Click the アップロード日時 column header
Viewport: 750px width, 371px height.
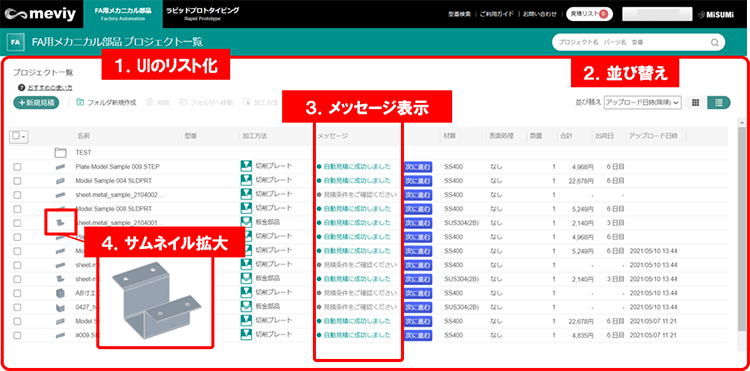click(653, 136)
